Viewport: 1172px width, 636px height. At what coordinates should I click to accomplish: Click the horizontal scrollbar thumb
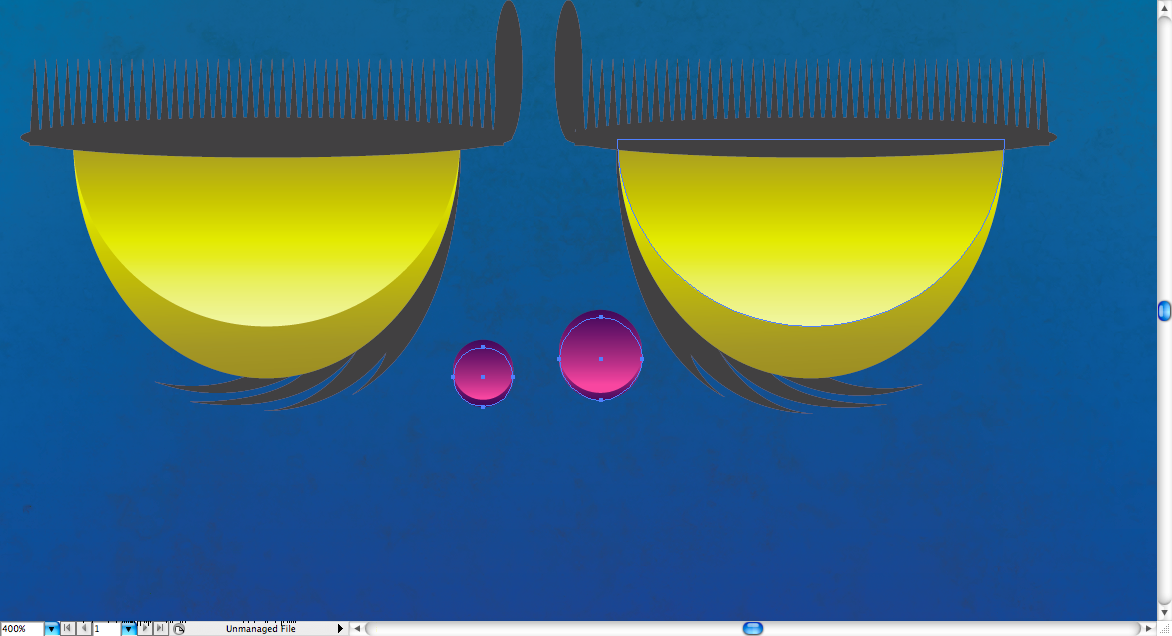click(753, 629)
